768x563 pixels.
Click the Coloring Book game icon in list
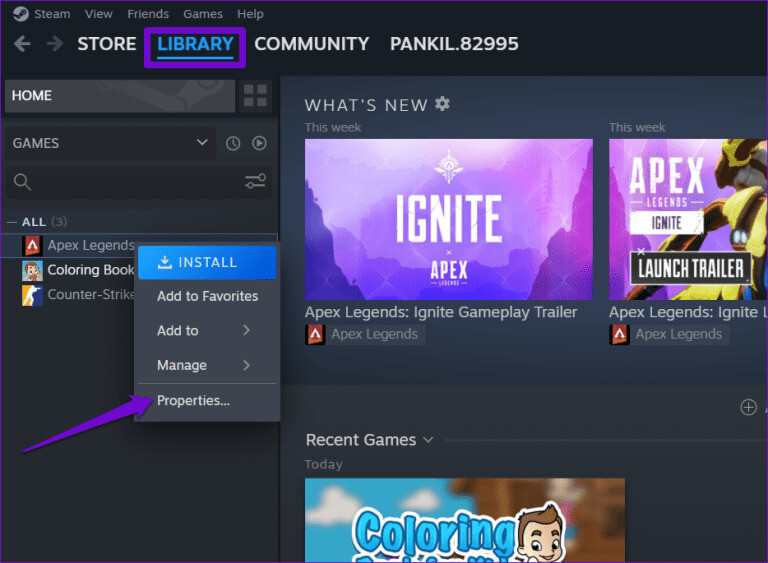tap(32, 270)
